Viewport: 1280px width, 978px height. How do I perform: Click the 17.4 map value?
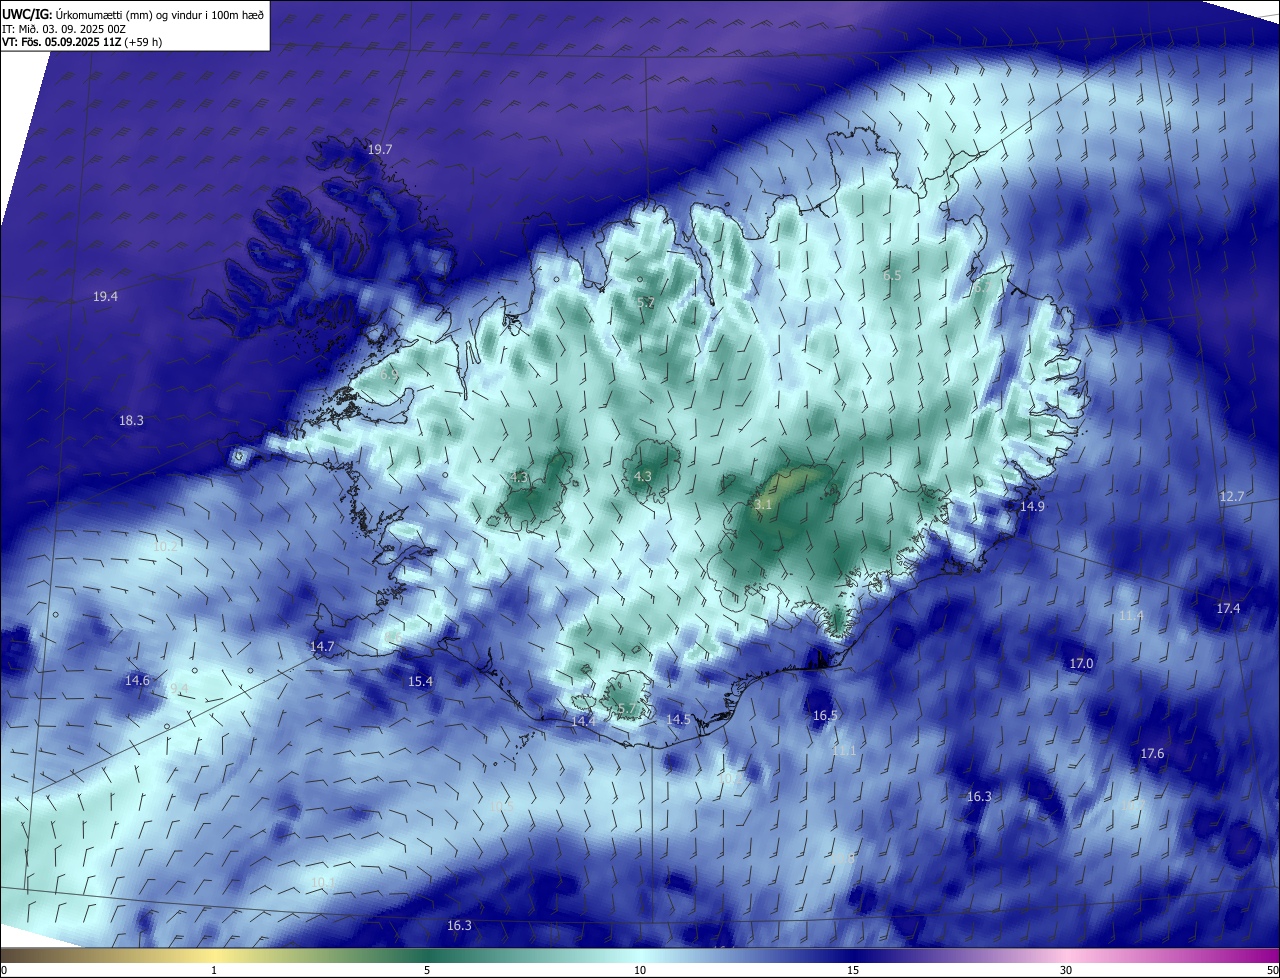tap(1228, 608)
